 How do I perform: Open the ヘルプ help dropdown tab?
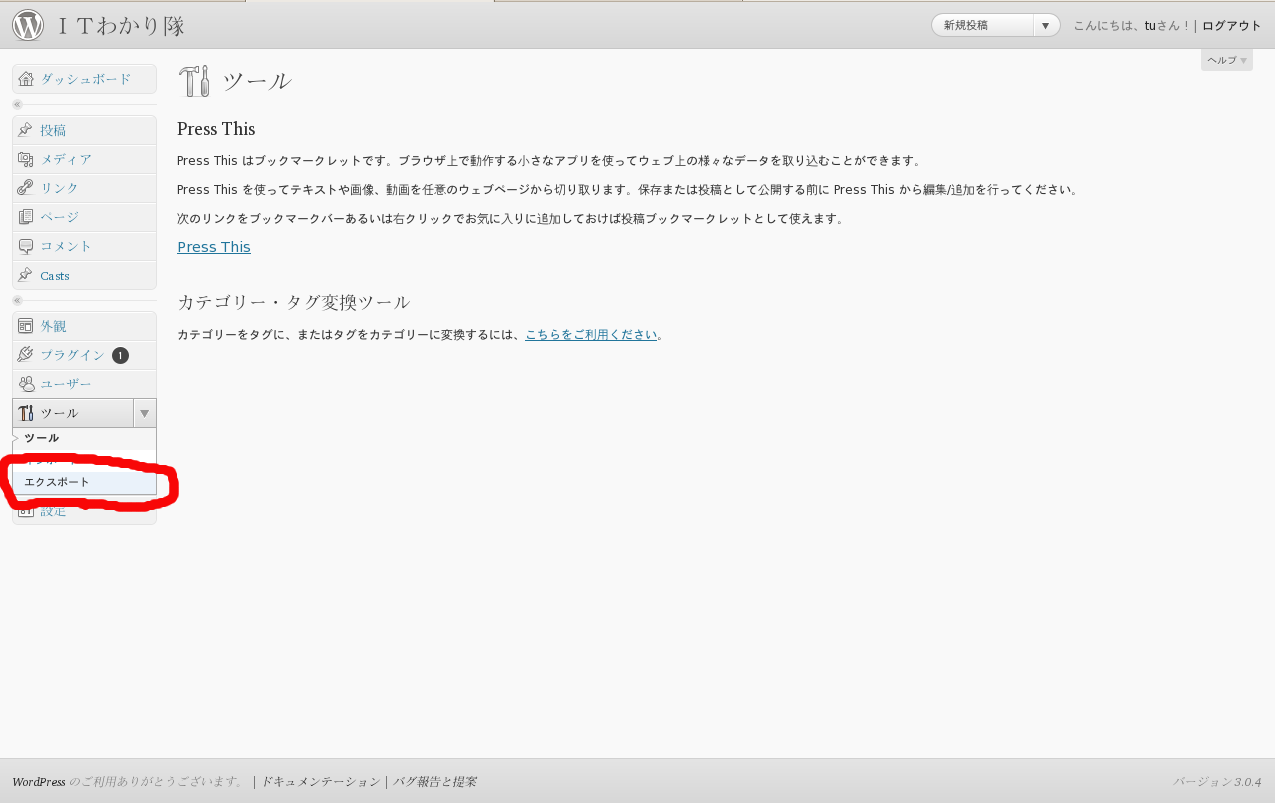(x=1226, y=61)
